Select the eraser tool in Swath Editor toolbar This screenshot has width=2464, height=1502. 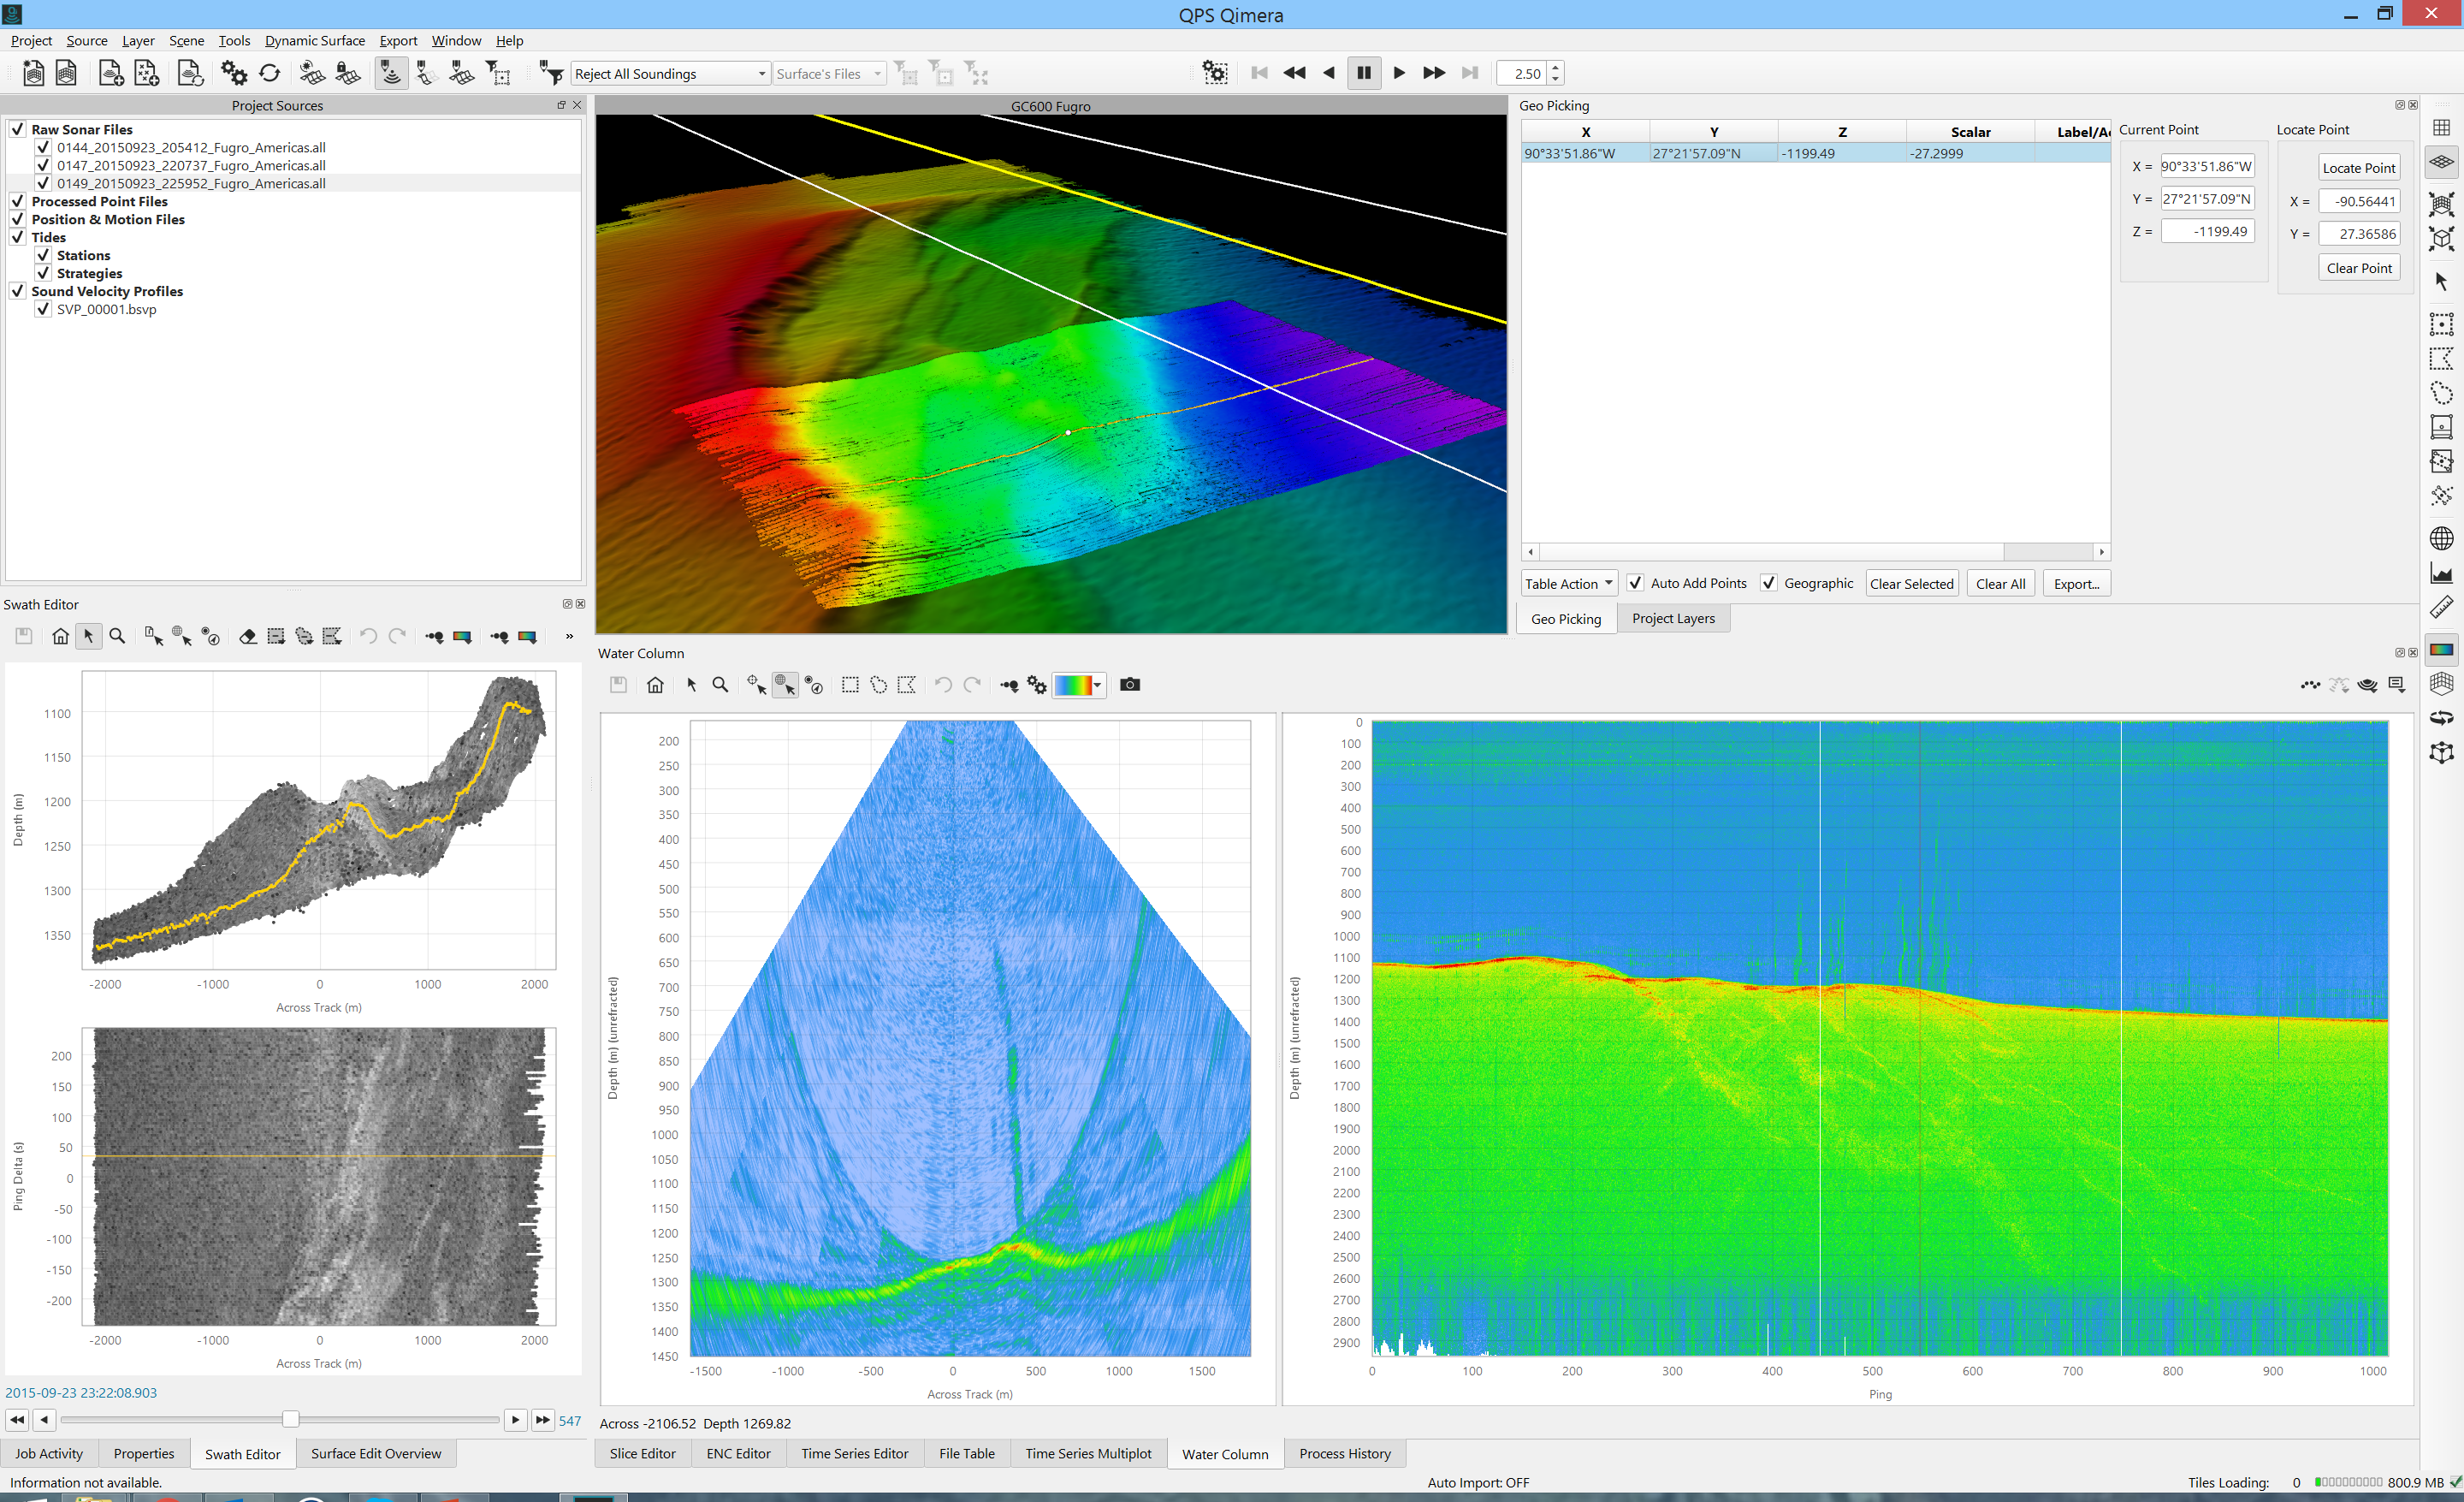point(247,636)
